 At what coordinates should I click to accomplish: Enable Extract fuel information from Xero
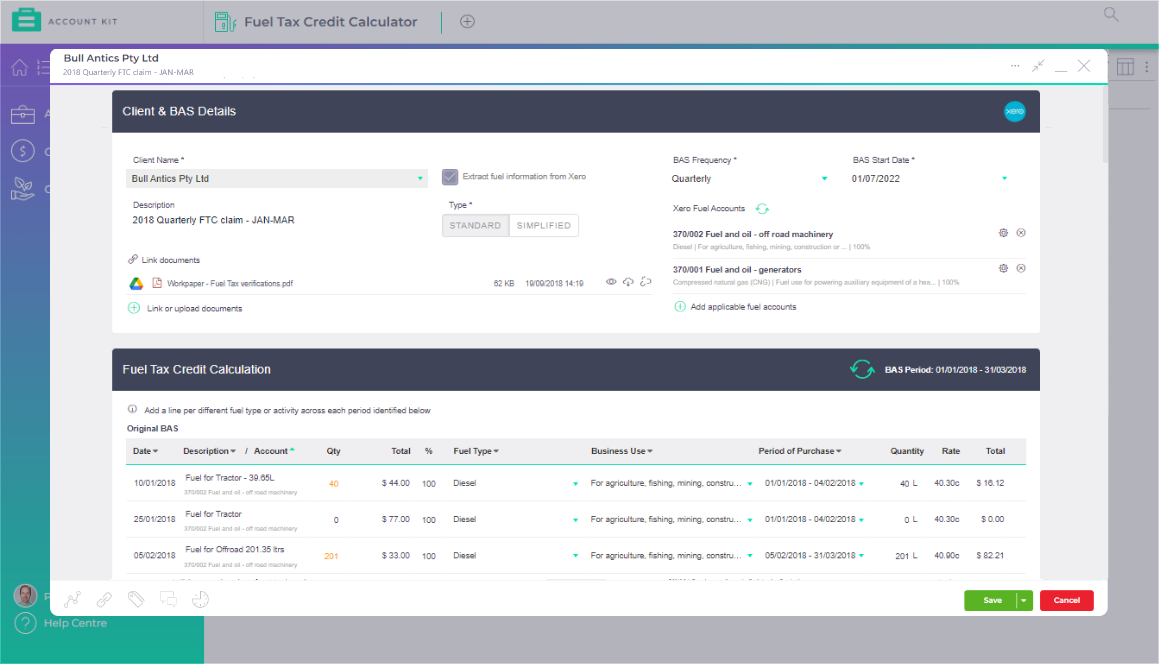coord(450,176)
